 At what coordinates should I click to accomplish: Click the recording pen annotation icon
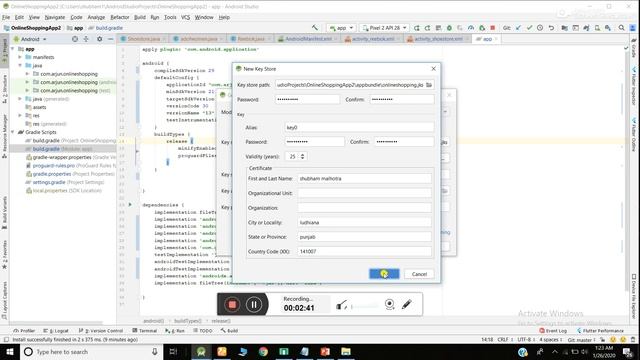(x=407, y=304)
